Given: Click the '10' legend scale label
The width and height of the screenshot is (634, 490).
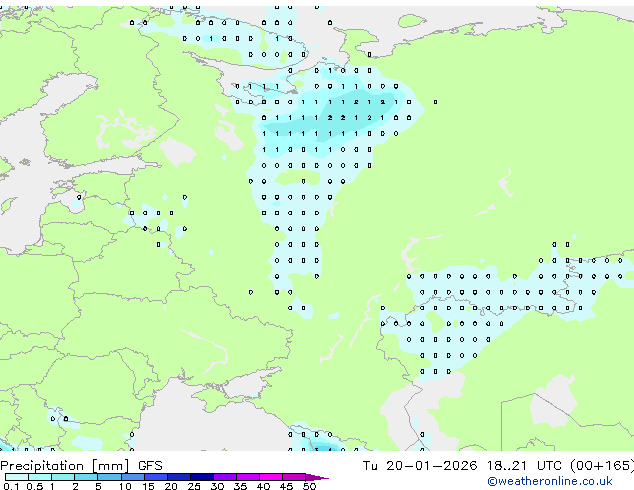Looking at the screenshot, I should pyautogui.click(x=125, y=486).
